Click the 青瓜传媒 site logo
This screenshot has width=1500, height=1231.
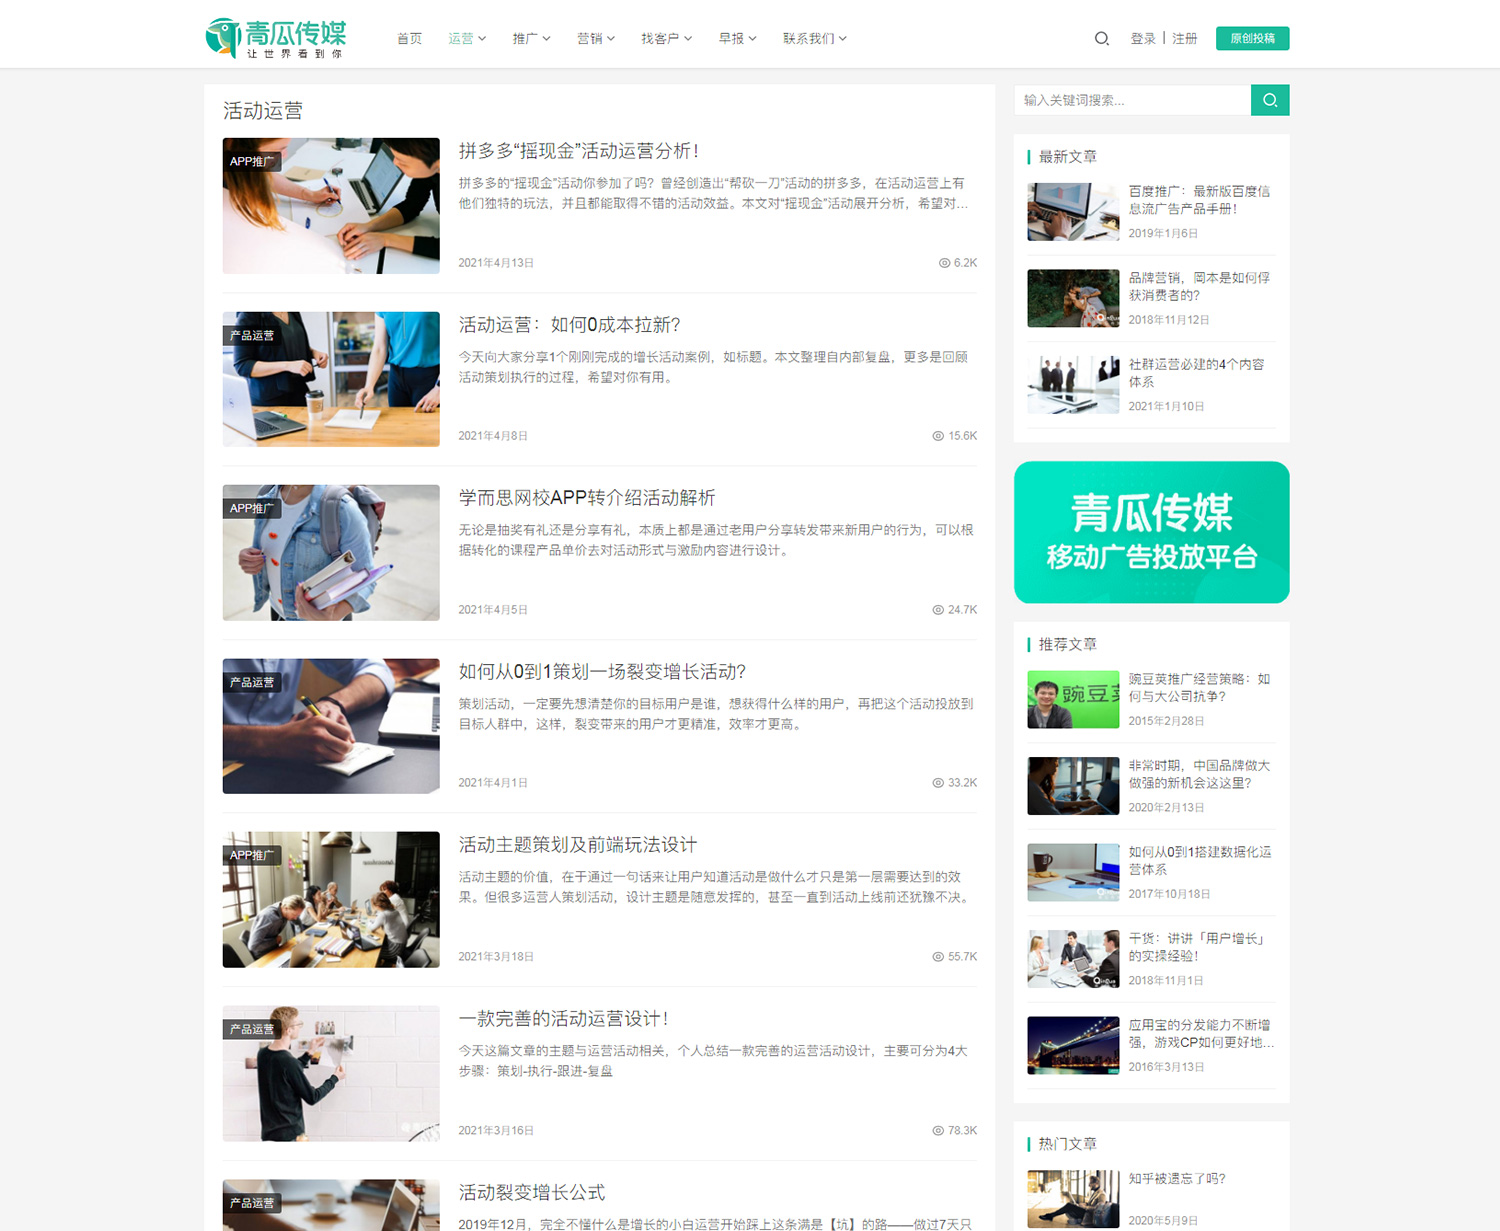tap(276, 38)
